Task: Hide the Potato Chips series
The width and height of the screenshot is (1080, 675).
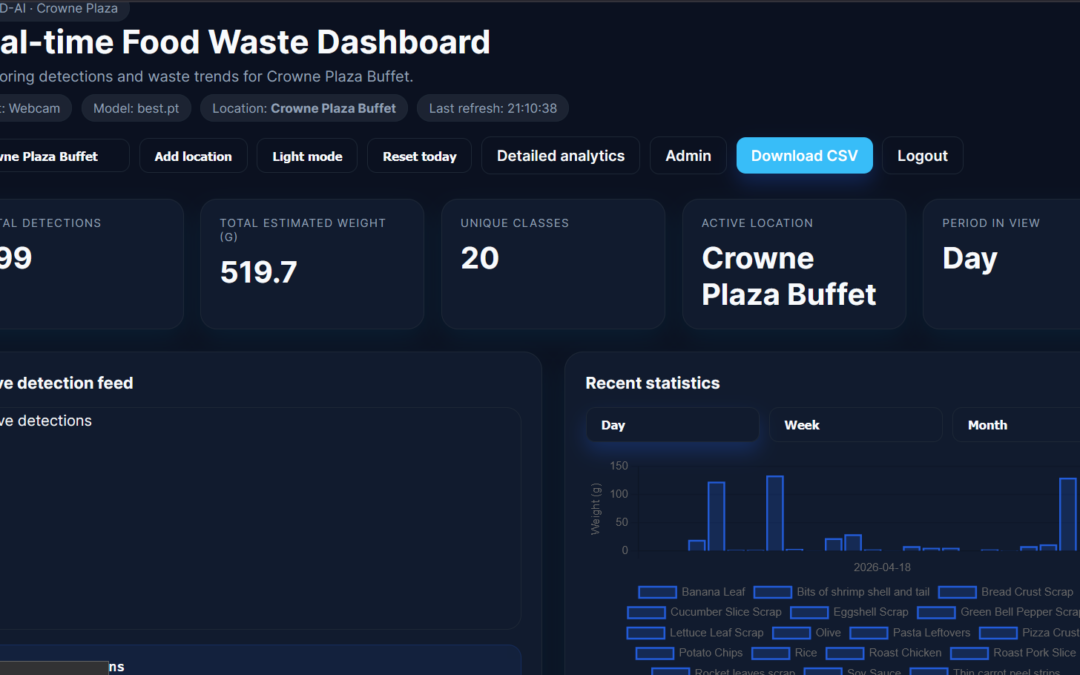Action: [689, 652]
